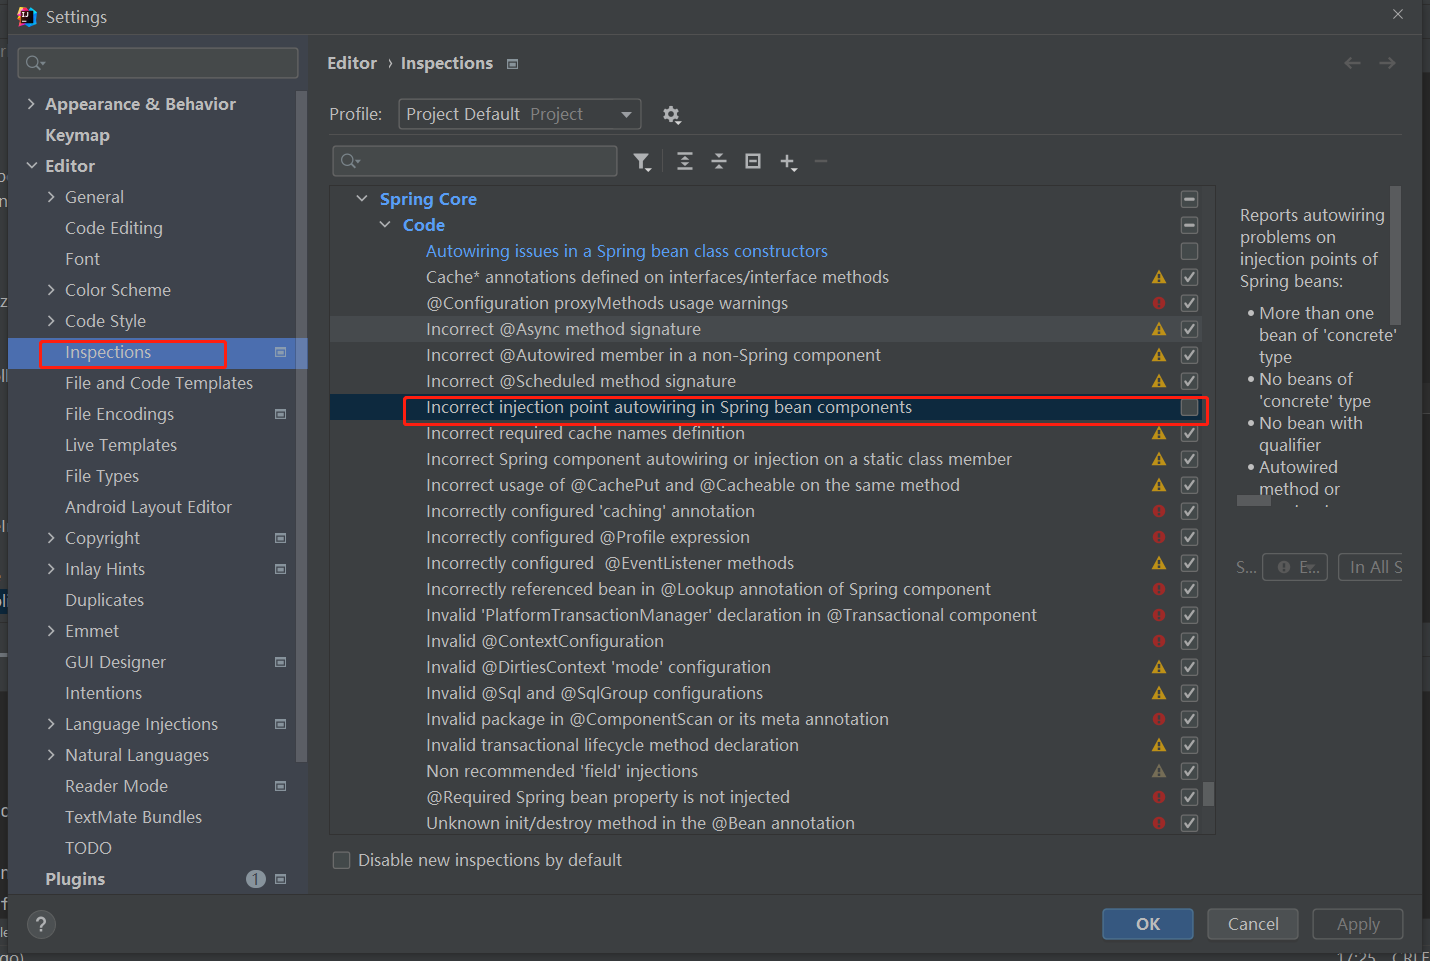The height and width of the screenshot is (961, 1430).
Task: Click the Collapse All inspections icon
Action: 719,161
